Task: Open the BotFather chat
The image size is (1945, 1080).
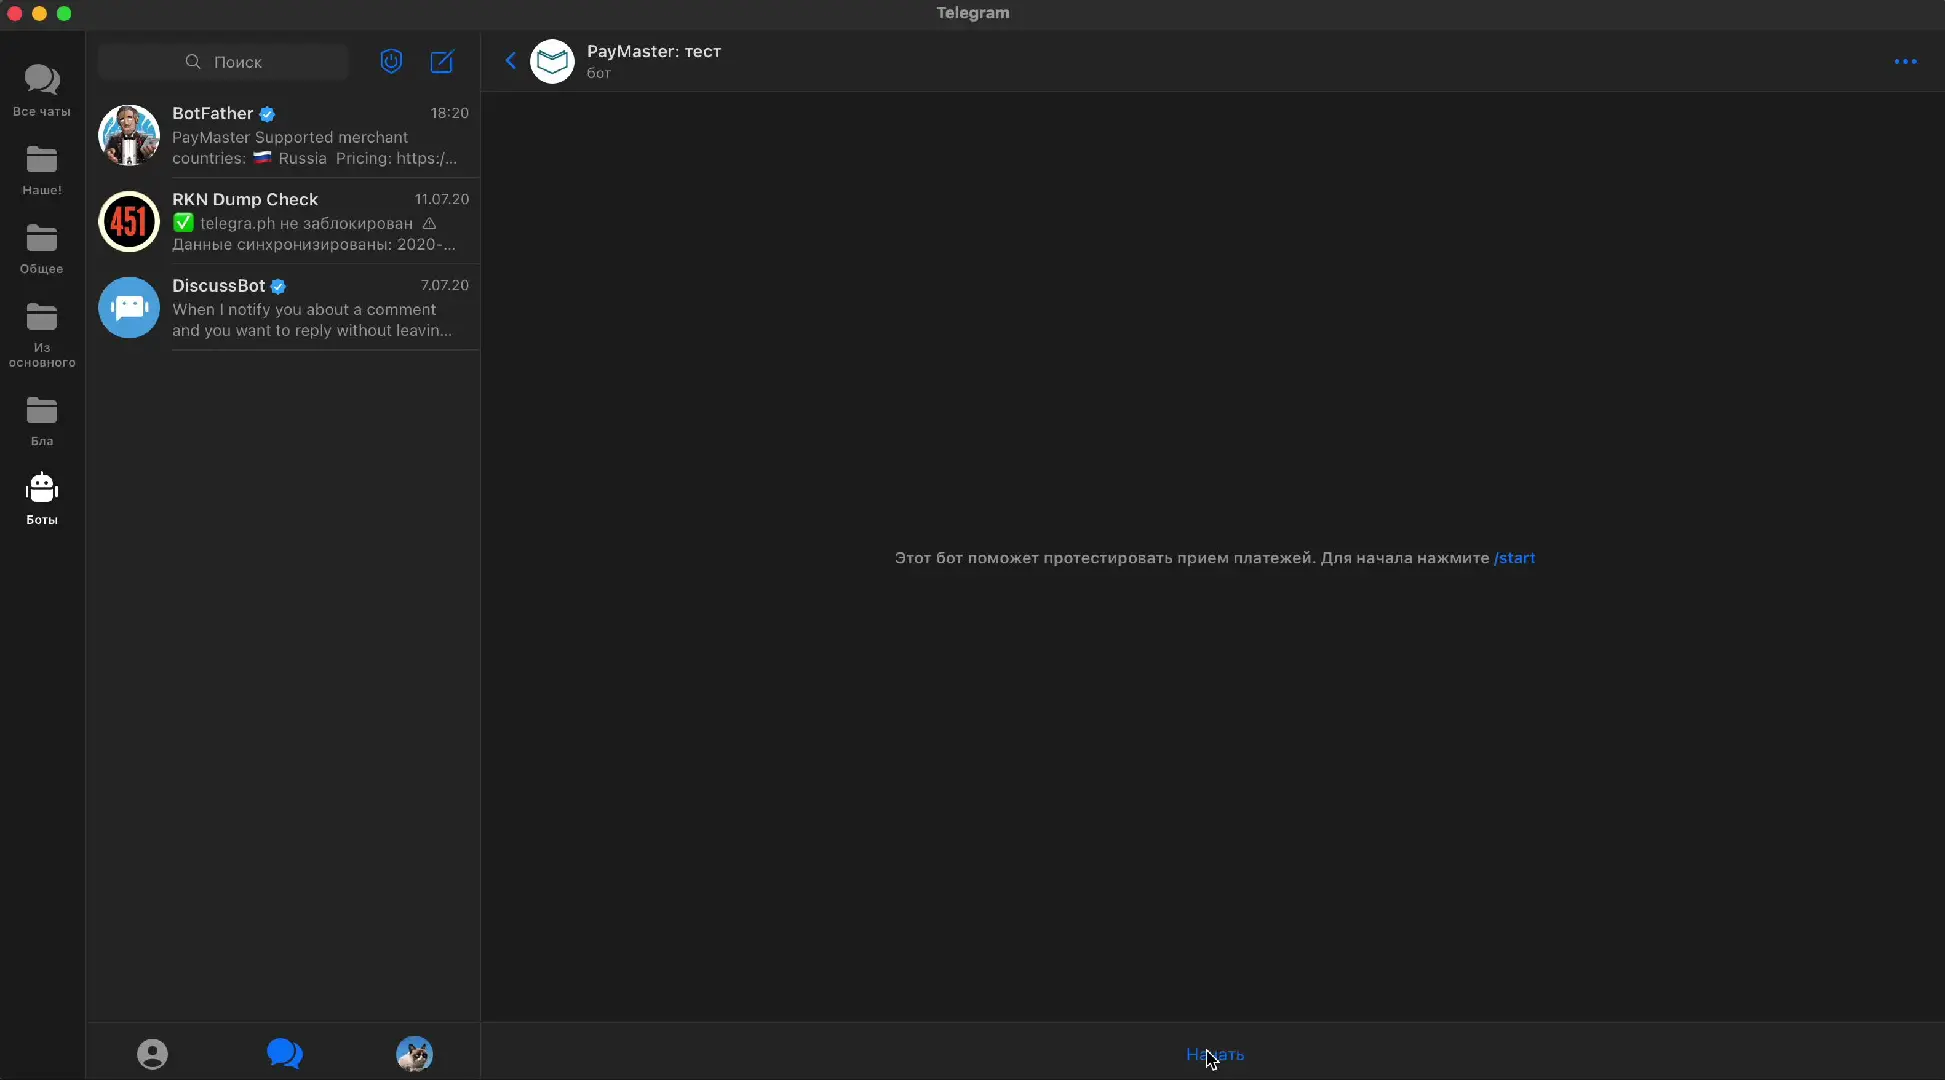Action: point(289,135)
